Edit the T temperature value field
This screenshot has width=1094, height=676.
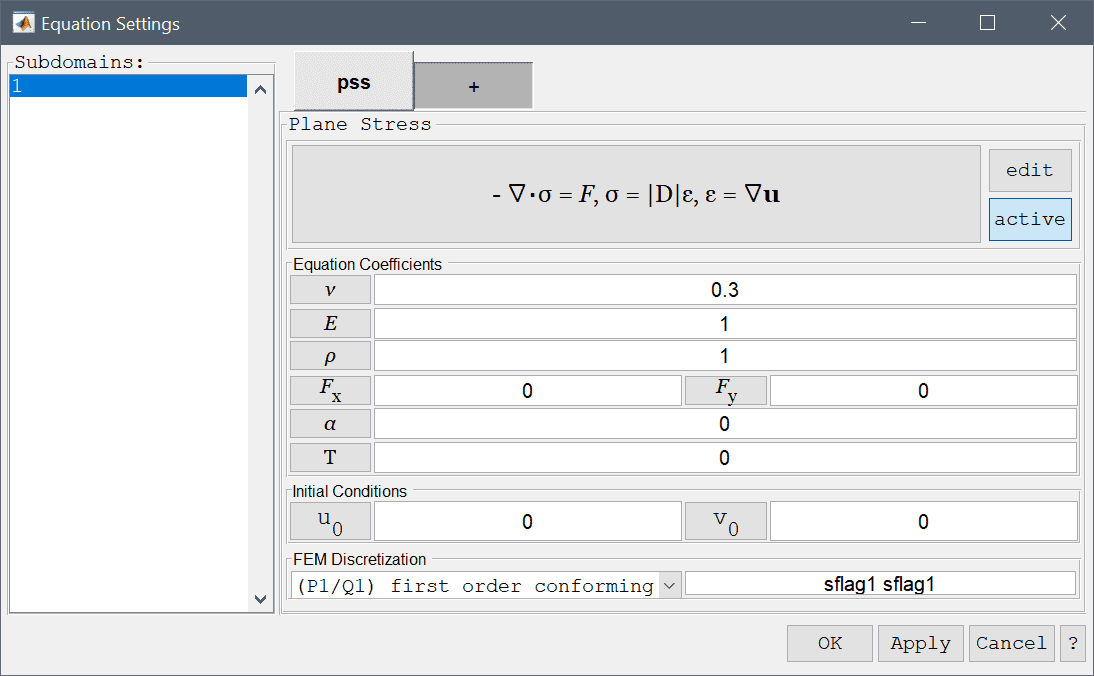point(725,458)
